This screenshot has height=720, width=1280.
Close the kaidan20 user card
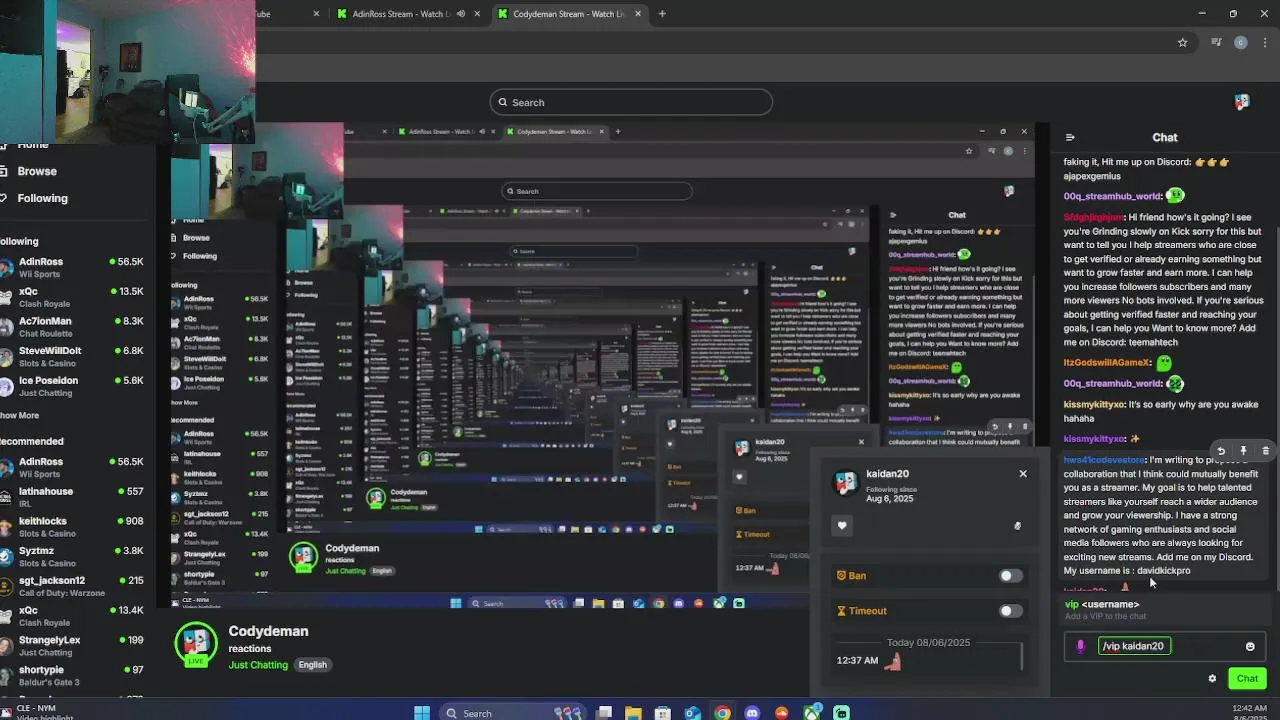pos(1023,474)
